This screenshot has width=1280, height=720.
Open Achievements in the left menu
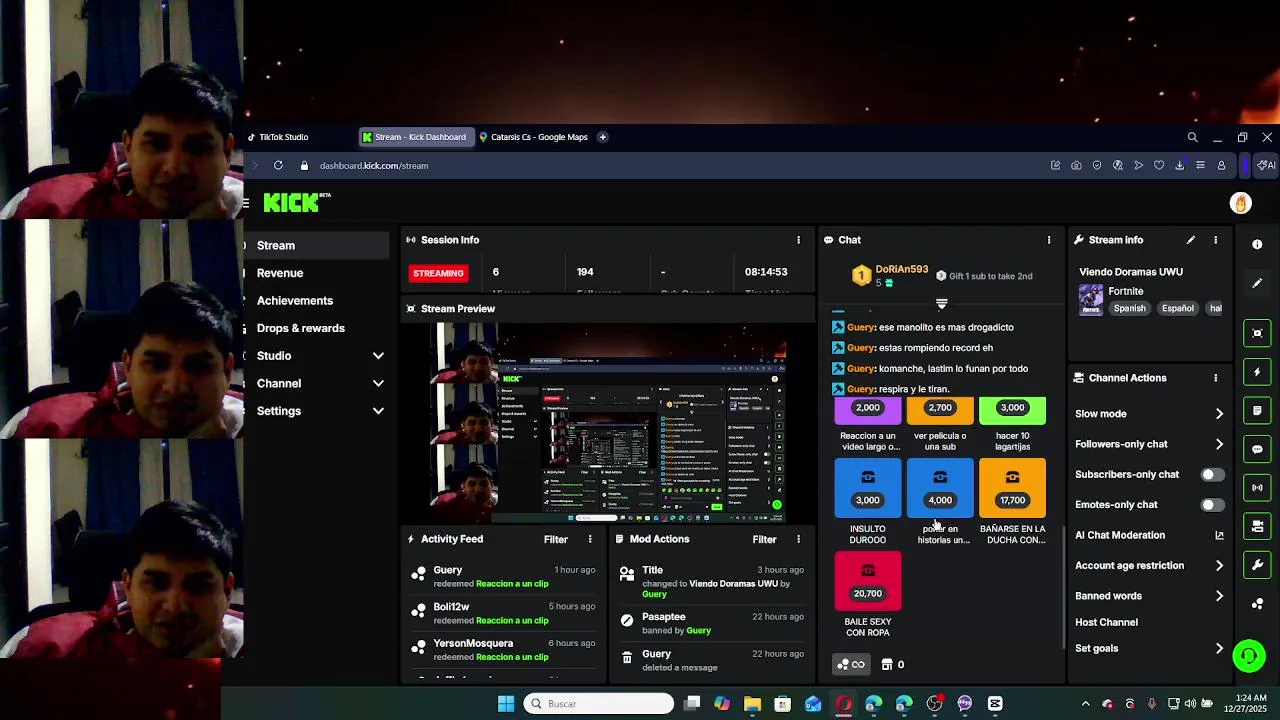295,300
